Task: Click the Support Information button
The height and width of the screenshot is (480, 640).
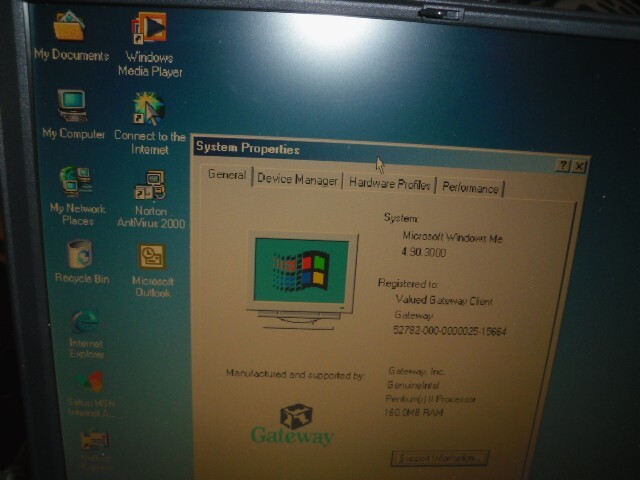Action: coord(439,458)
